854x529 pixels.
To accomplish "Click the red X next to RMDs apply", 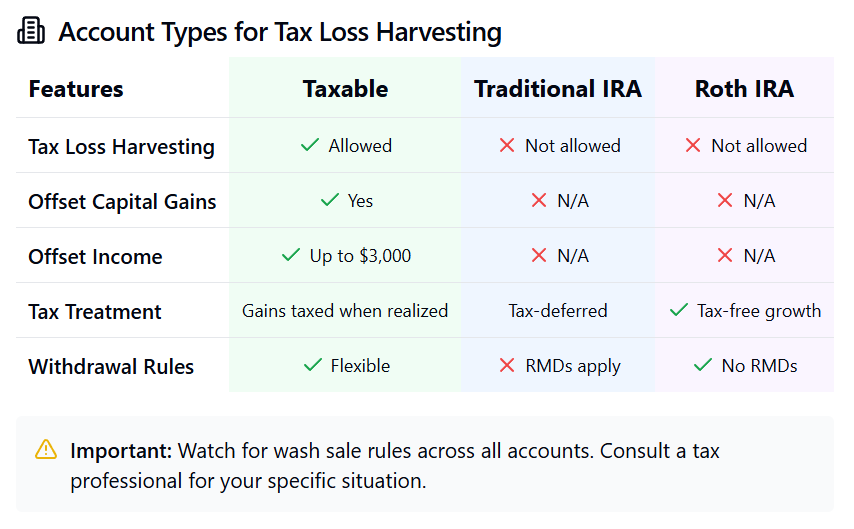I will coord(507,366).
